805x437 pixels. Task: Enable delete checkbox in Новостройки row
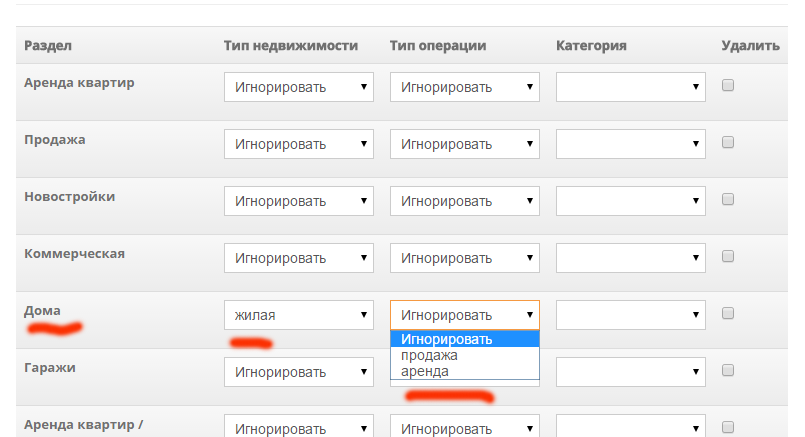point(727,199)
